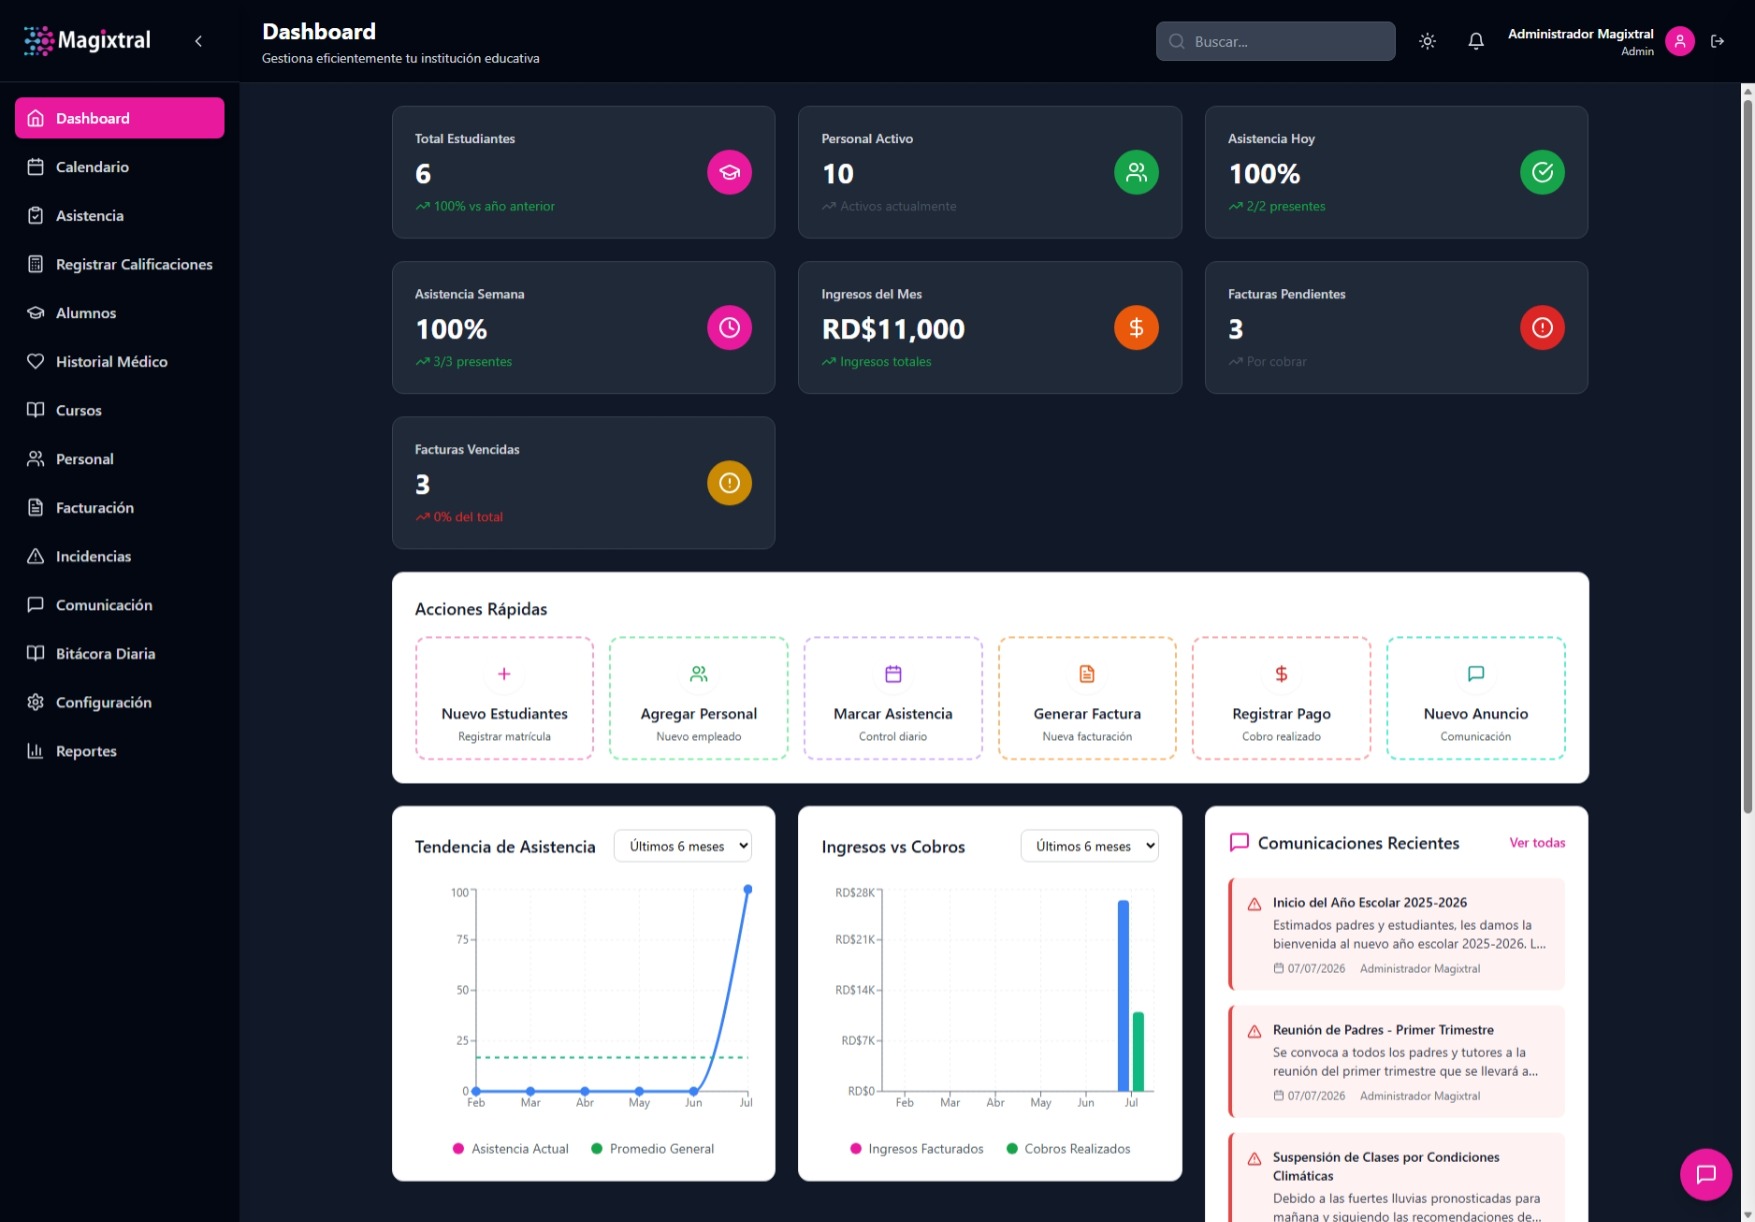The image size is (1755, 1222).
Task: Click Nuevo Estudiantes quick action
Action: pos(504,698)
